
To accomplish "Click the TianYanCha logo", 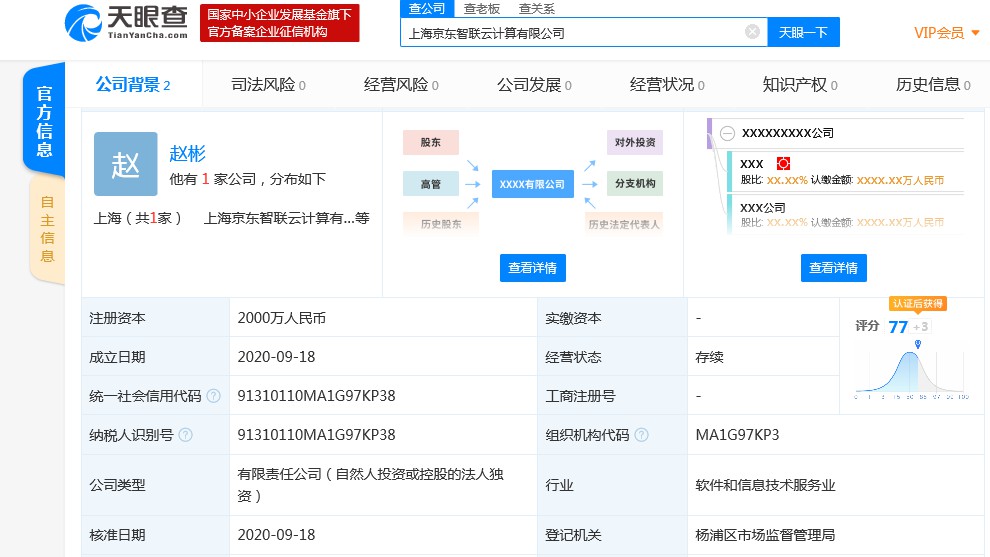I will pyautogui.click(x=126, y=23).
